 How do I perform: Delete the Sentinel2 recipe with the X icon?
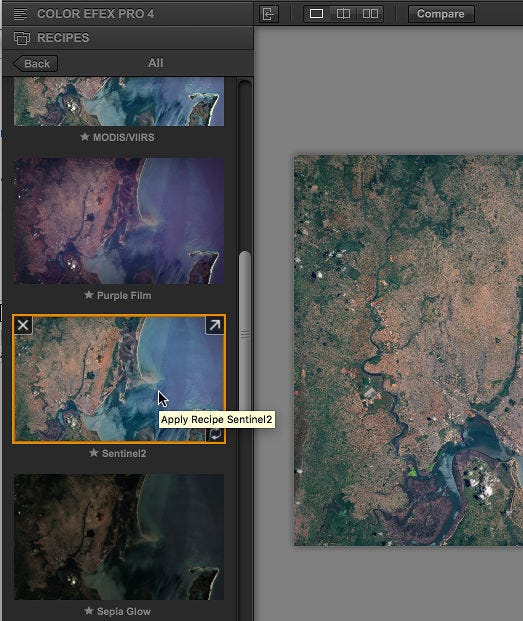[x=23, y=325]
